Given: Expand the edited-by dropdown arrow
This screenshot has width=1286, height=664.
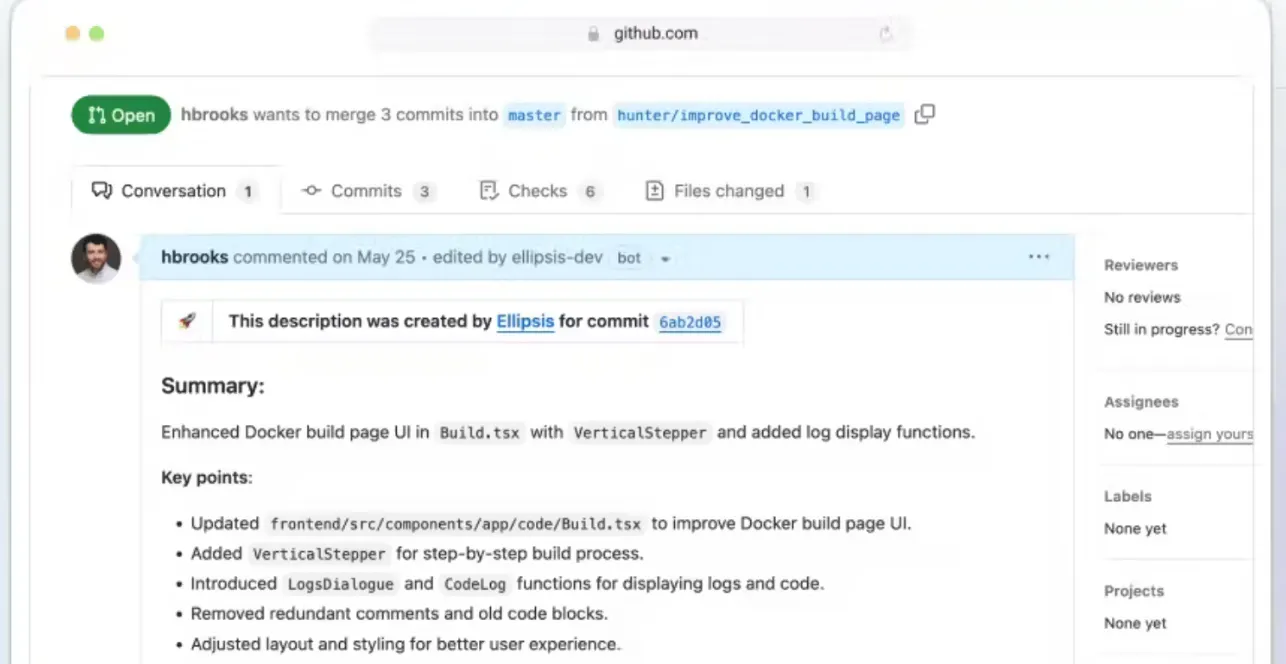Looking at the screenshot, I should [665, 259].
